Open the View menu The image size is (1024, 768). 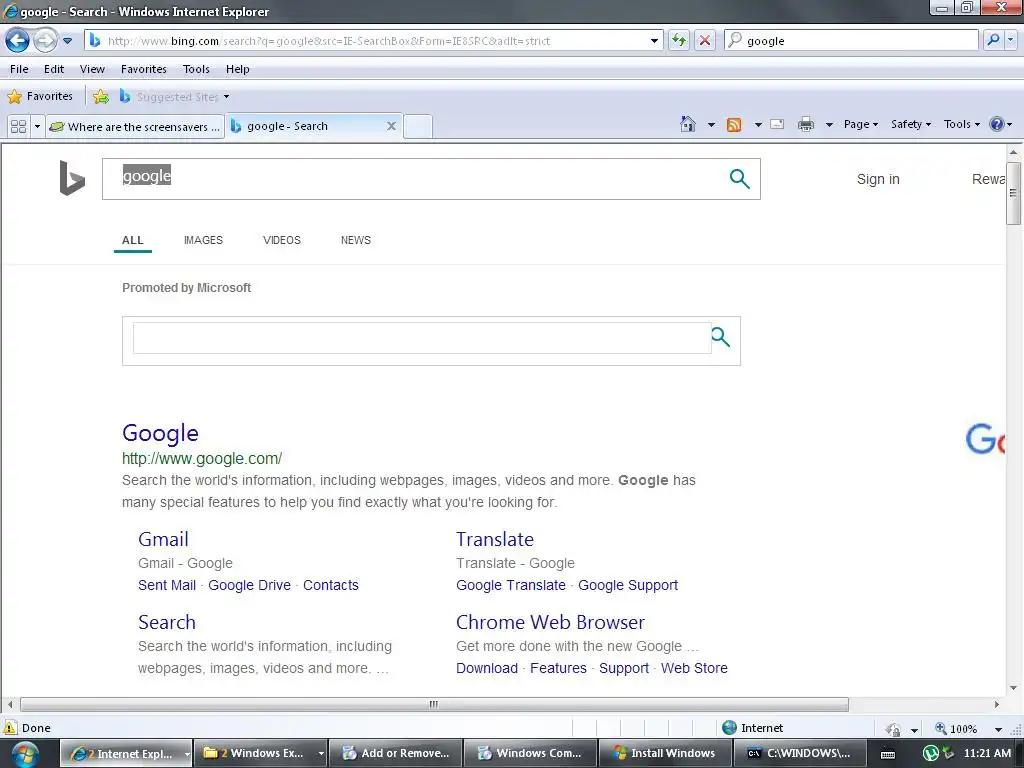tap(92, 69)
